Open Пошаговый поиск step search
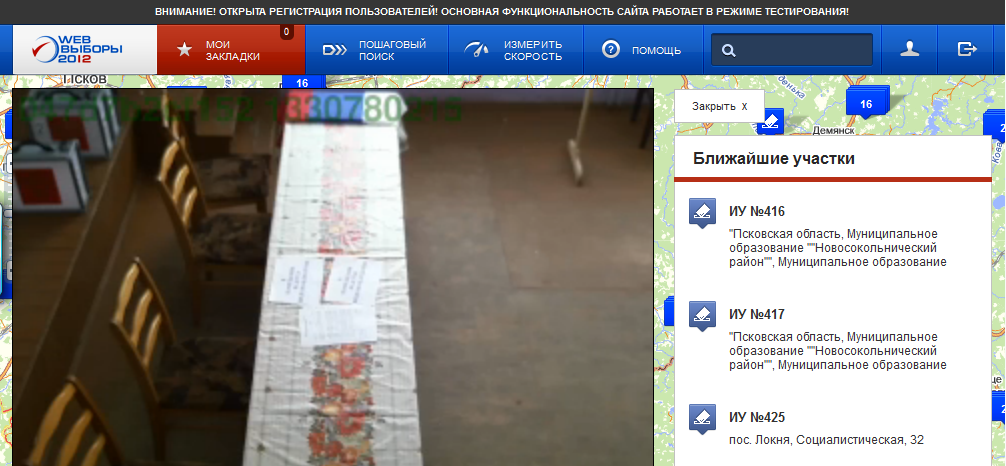1006x466 pixels. pyautogui.click(x=377, y=50)
